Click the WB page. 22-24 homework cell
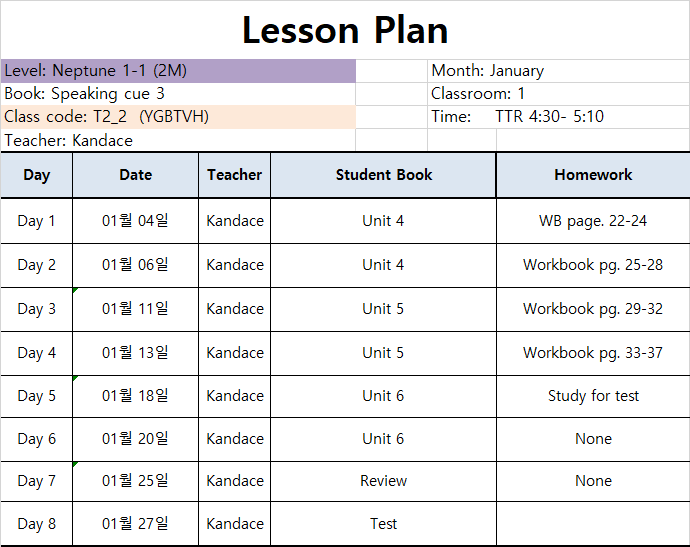 point(593,221)
